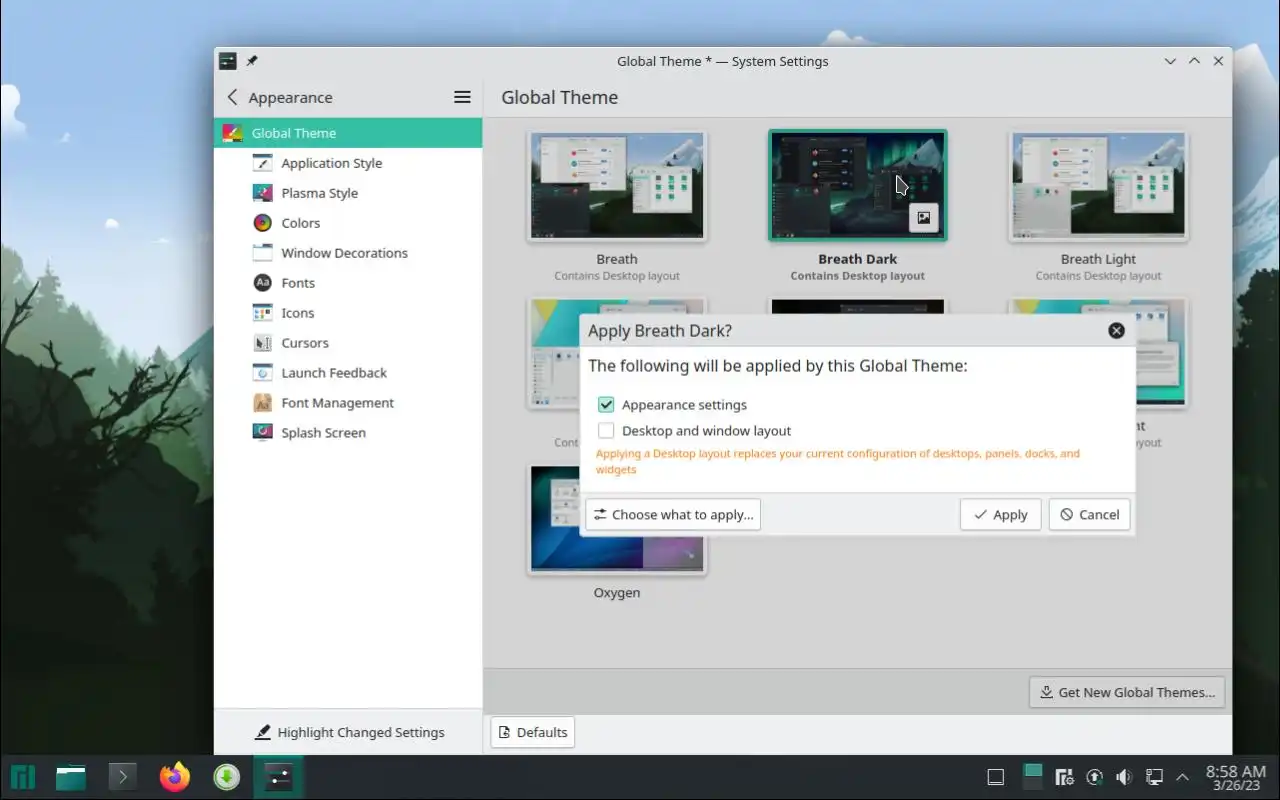Uncheck Appearance settings checkbox
1280x800 pixels.
[606, 405]
